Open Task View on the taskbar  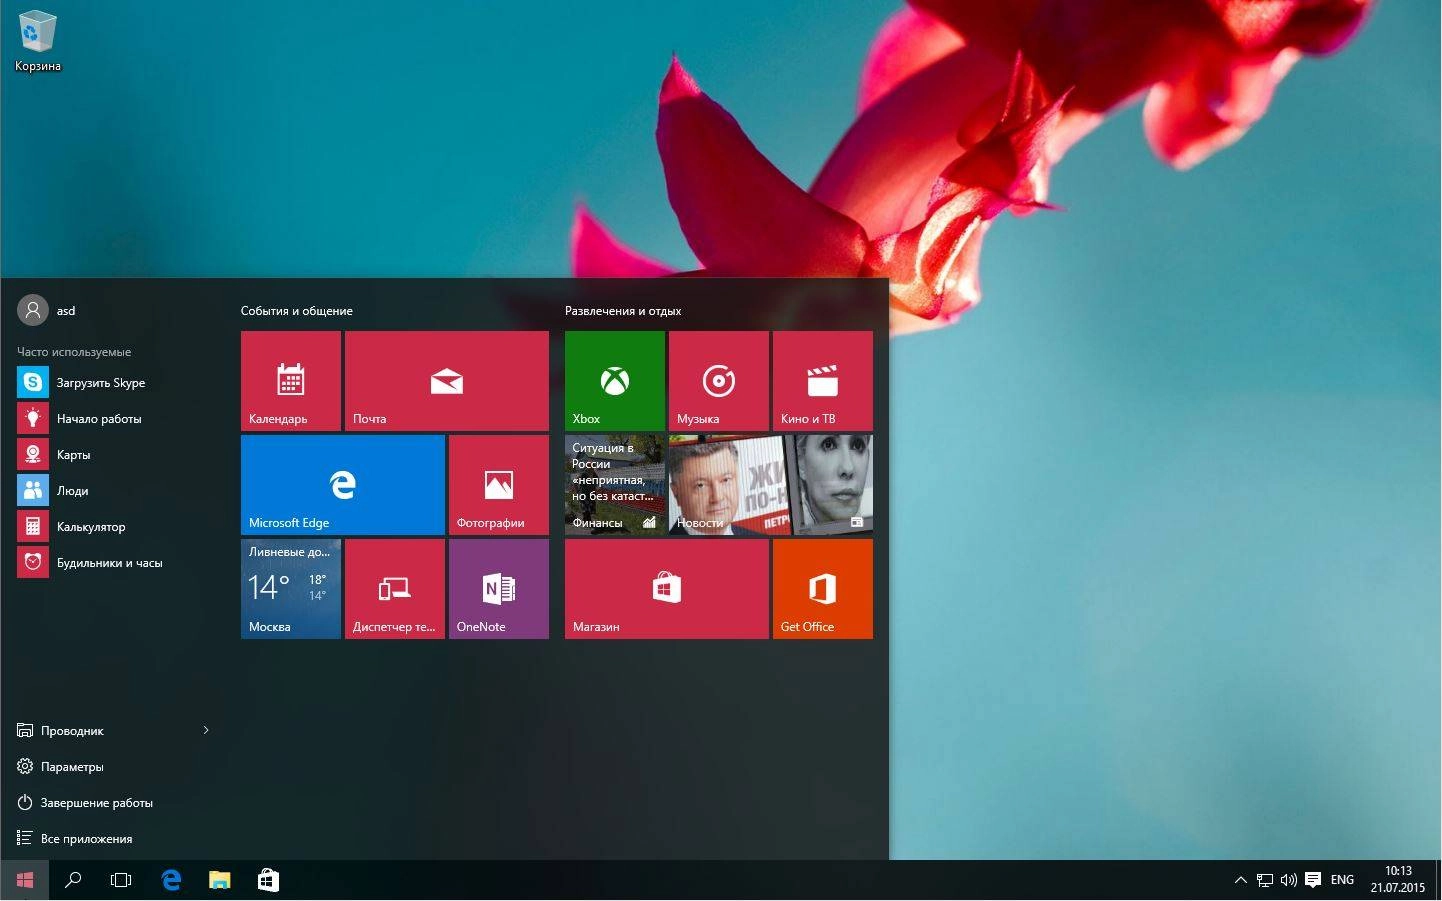point(121,880)
